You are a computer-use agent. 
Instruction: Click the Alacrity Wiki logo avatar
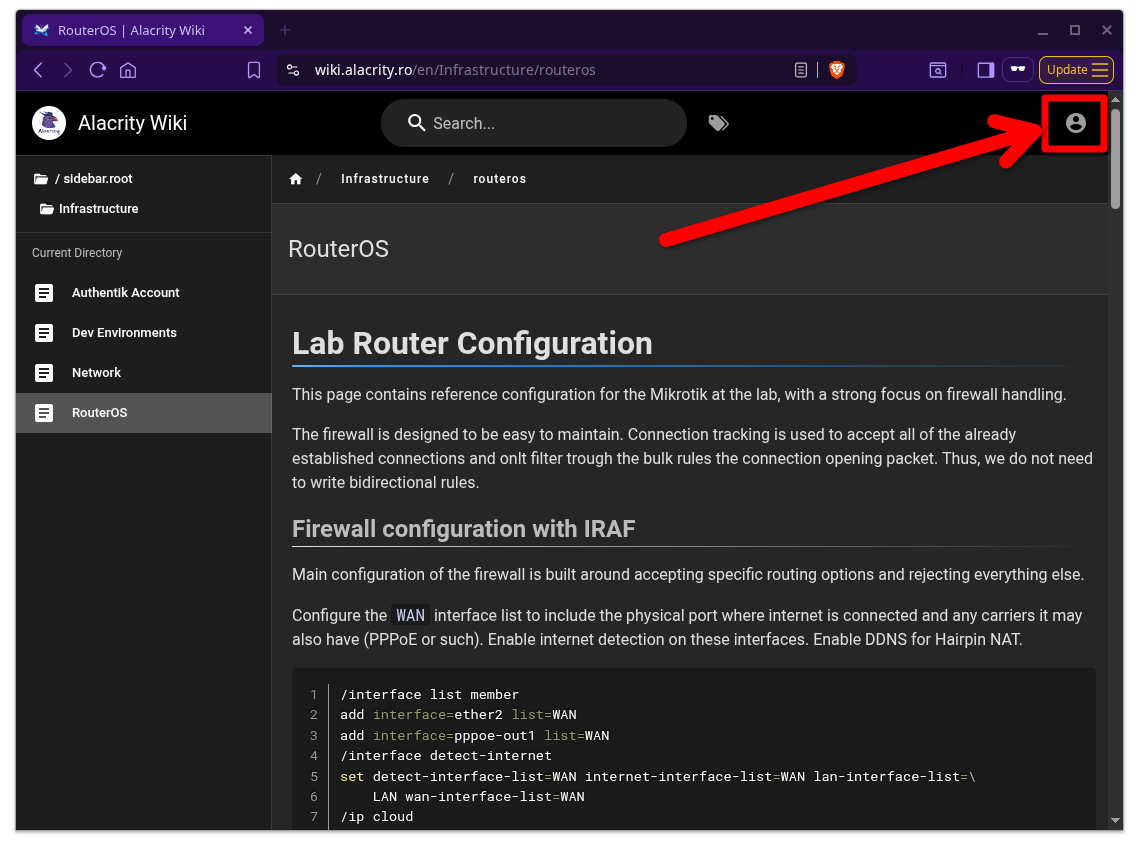pos(49,123)
